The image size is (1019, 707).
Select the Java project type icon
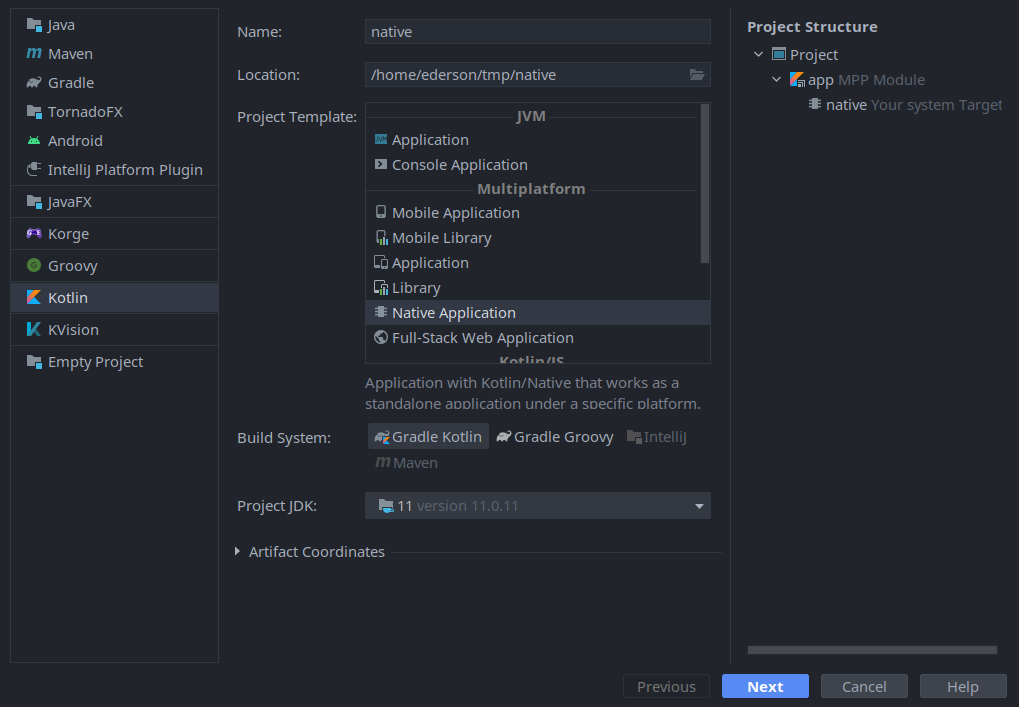[34, 25]
